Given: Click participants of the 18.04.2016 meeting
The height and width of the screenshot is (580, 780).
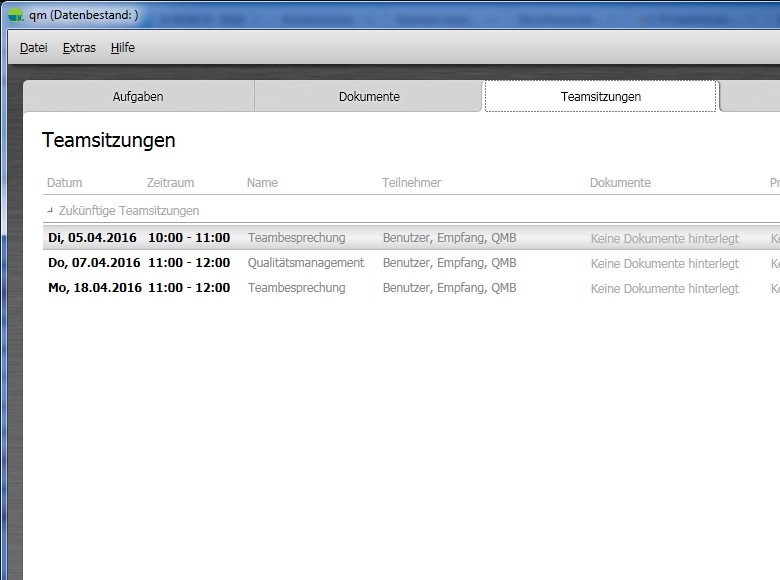Looking at the screenshot, I should [x=449, y=288].
